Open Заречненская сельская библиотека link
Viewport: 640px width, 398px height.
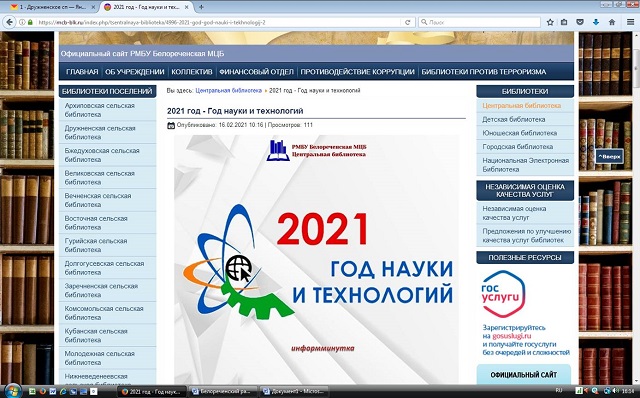click(x=101, y=290)
